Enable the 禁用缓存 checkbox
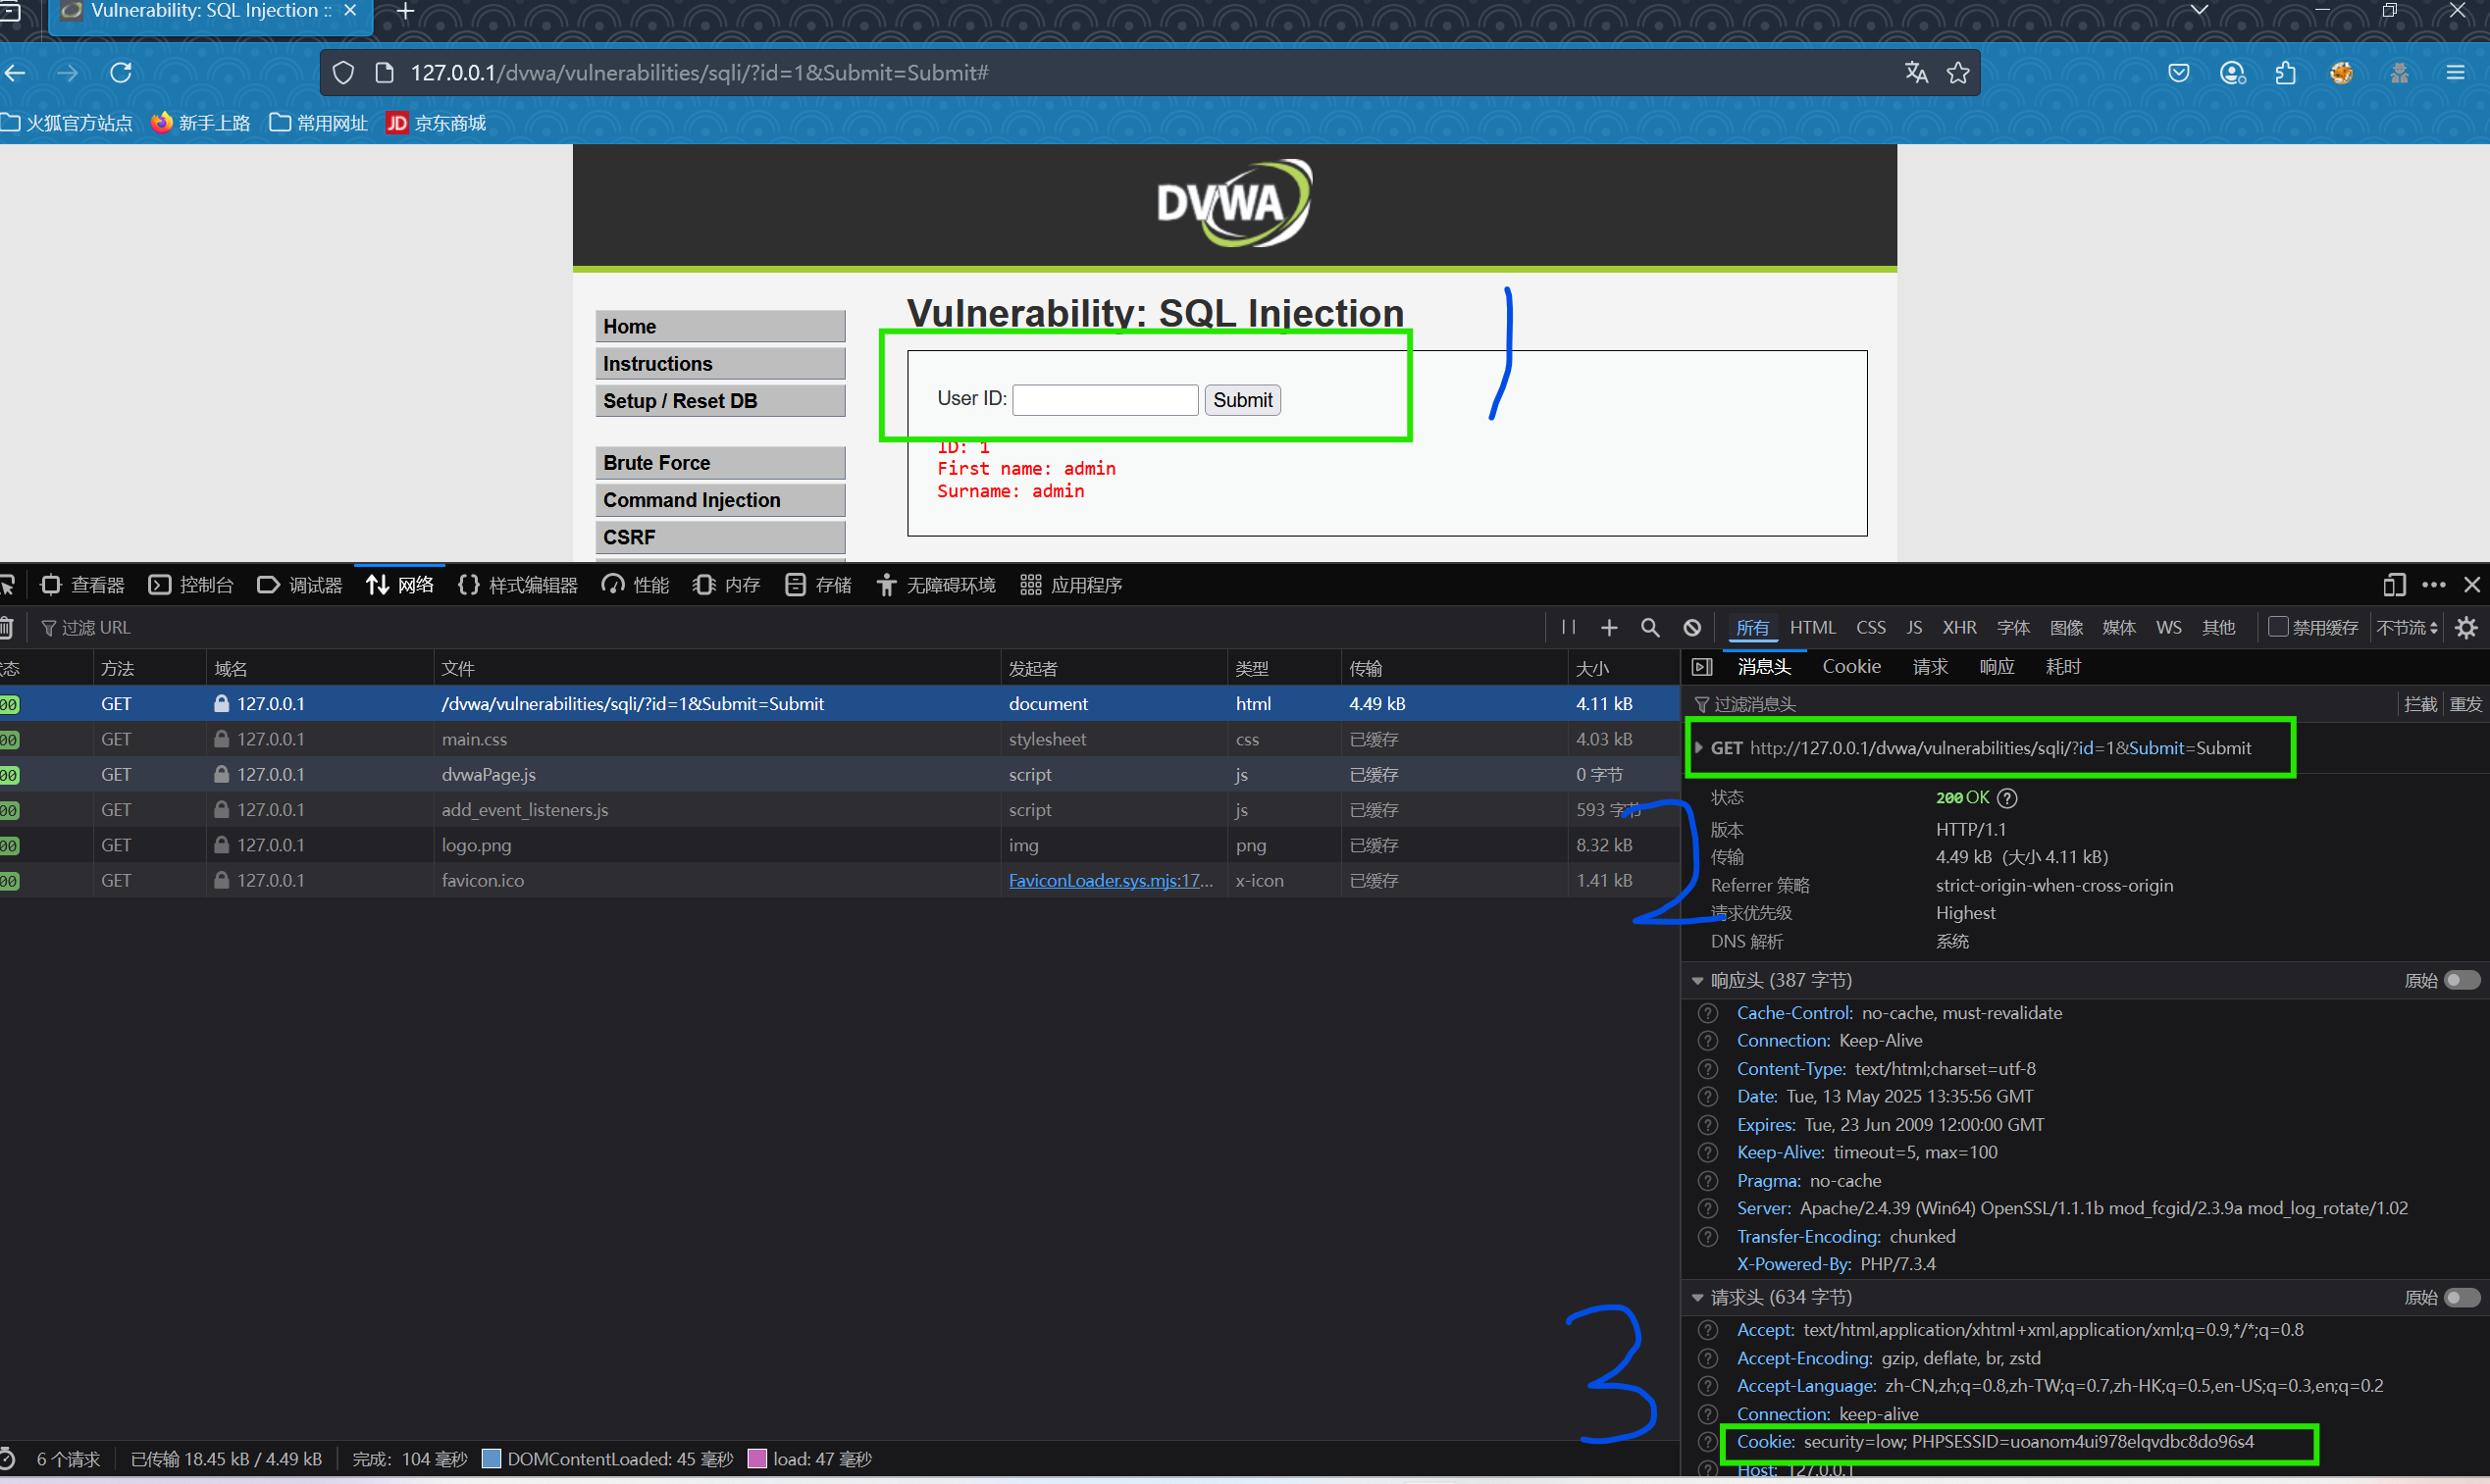The image size is (2490, 1484). click(x=2278, y=627)
